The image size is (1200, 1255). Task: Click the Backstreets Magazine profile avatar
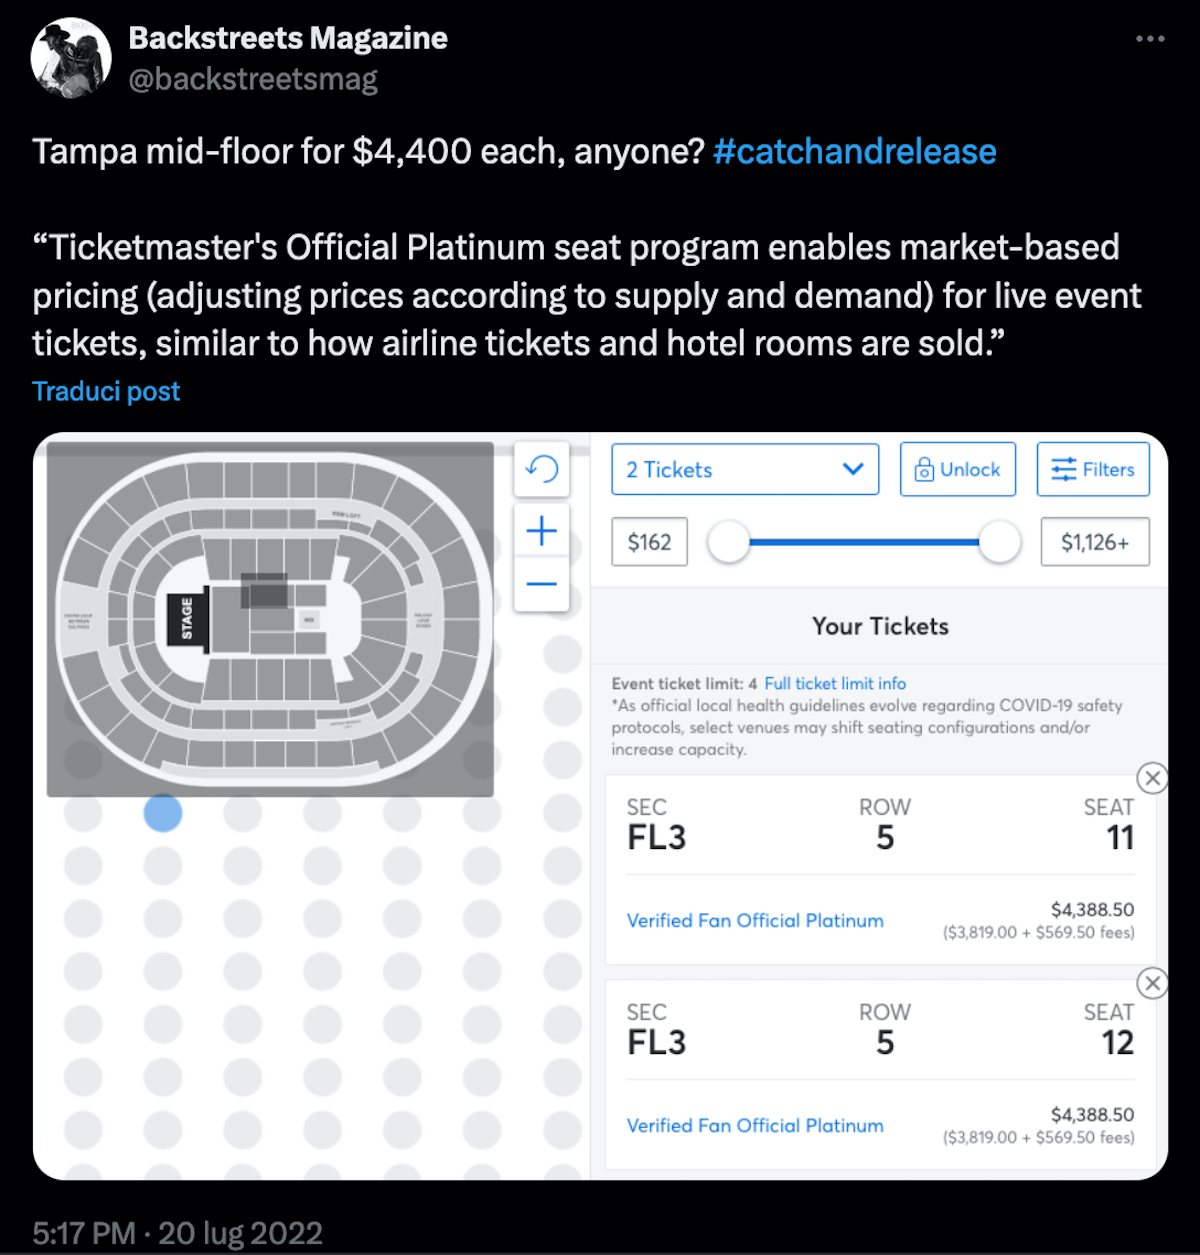pos(71,58)
